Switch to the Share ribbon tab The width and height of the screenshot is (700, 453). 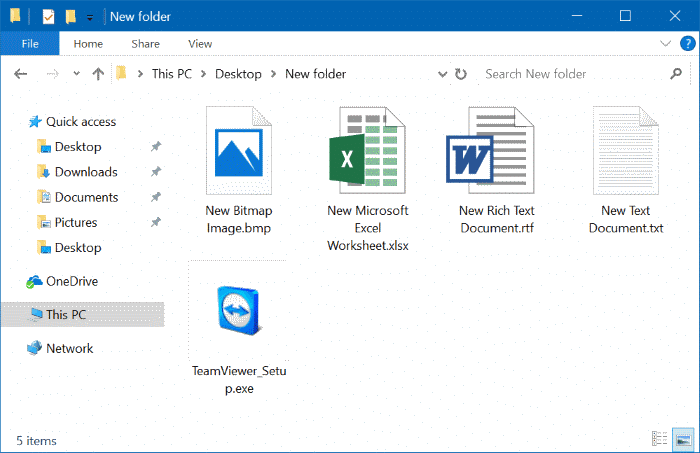click(146, 43)
